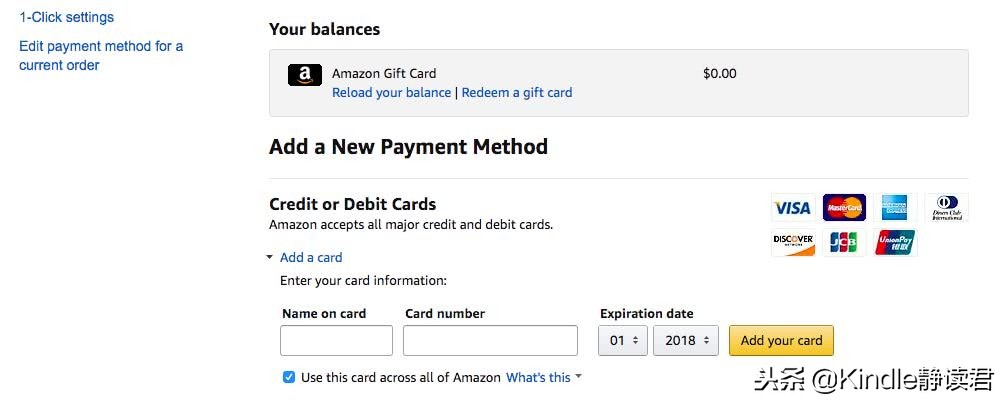Open the expiration year dropdown
This screenshot has width=1006, height=404.
pyautogui.click(x=686, y=341)
